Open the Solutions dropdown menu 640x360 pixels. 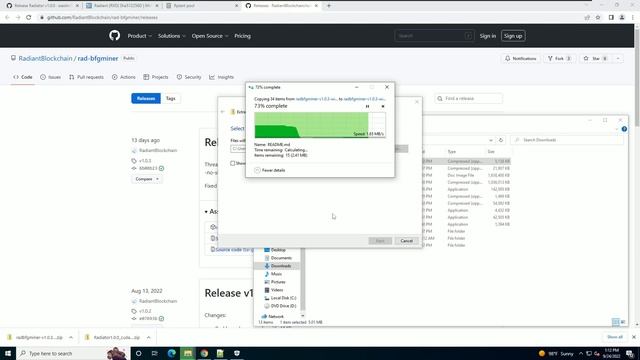[171, 36]
